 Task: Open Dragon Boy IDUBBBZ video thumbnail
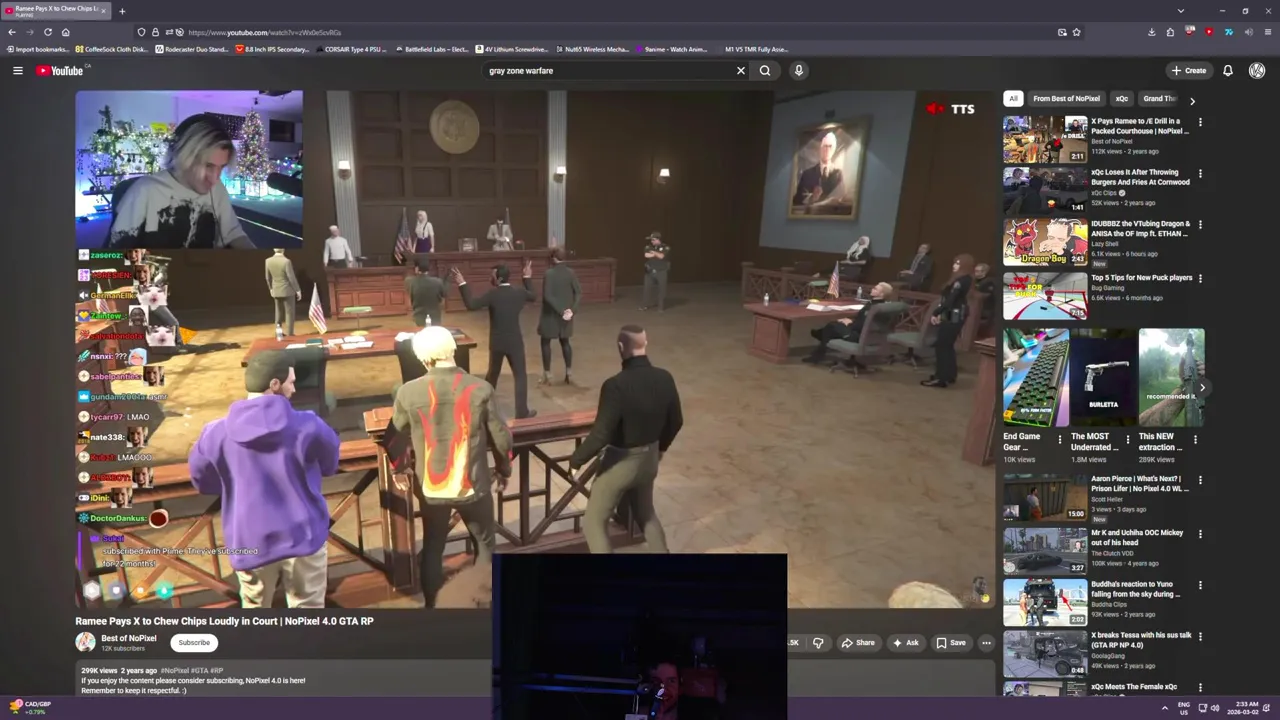1045,242
